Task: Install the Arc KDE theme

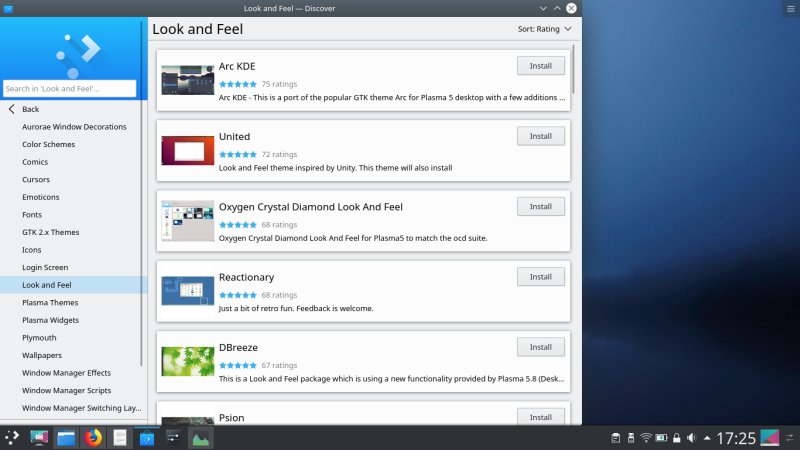Action: 541,66
